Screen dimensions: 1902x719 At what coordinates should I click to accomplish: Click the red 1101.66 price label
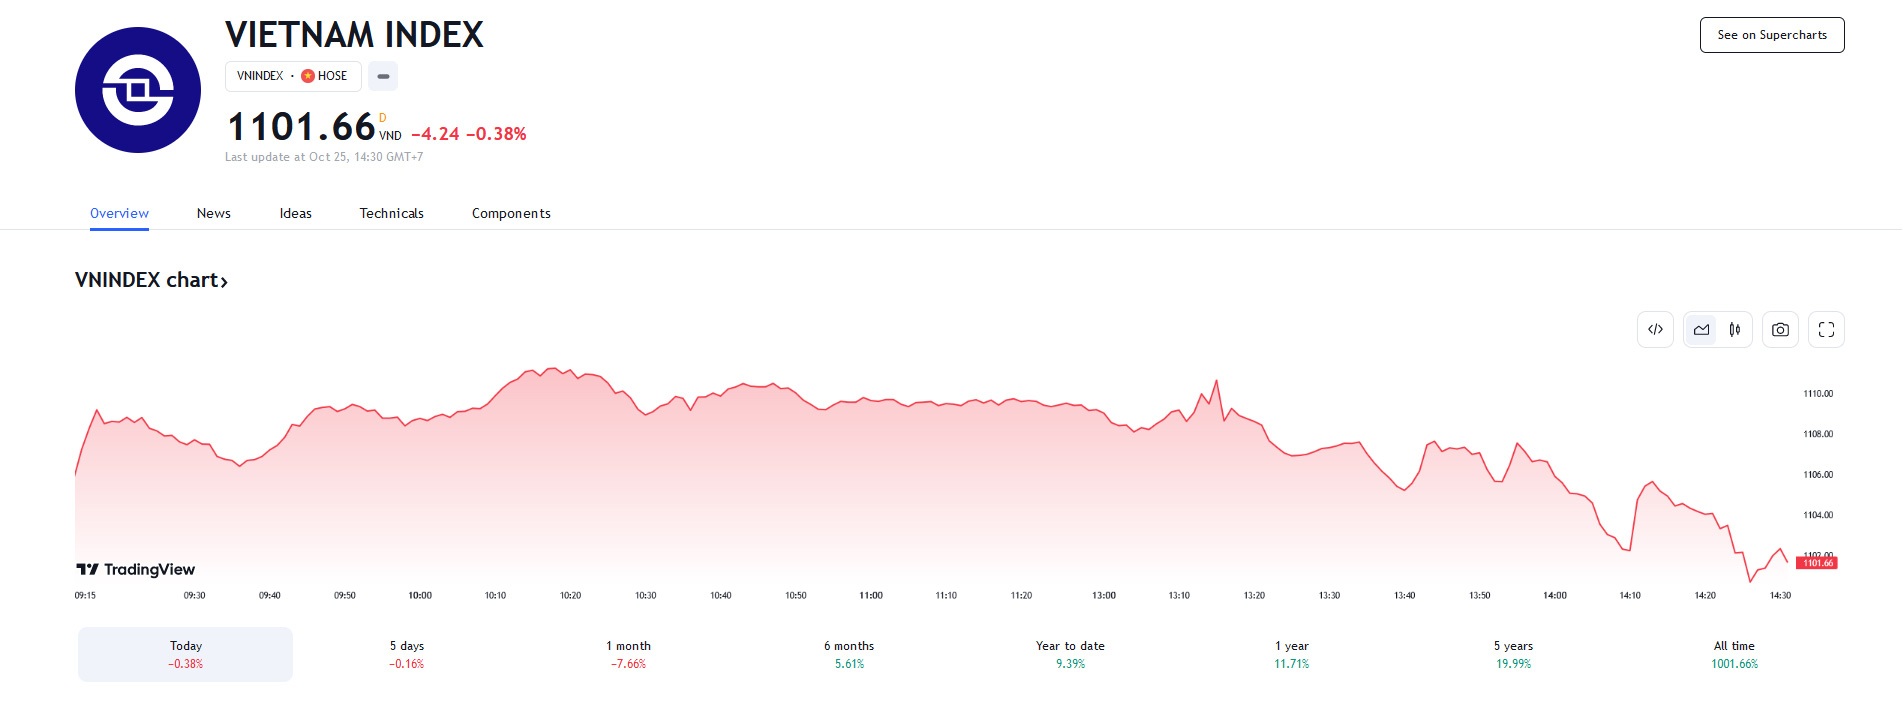point(1817,563)
